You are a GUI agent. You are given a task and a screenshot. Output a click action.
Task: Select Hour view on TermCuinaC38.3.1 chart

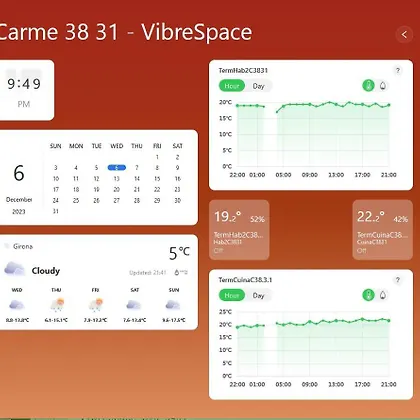click(232, 295)
